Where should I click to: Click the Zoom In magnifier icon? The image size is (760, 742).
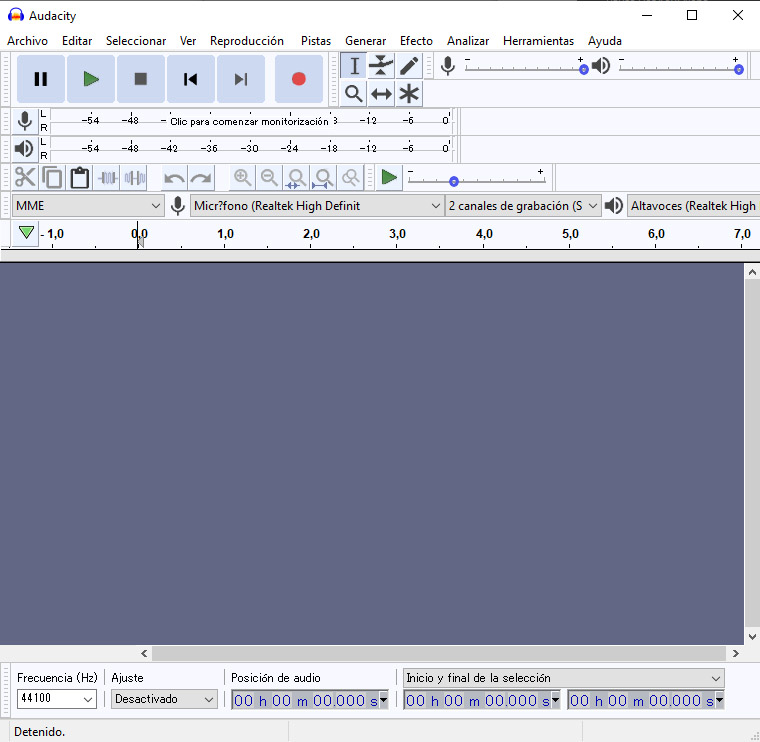coord(242,178)
